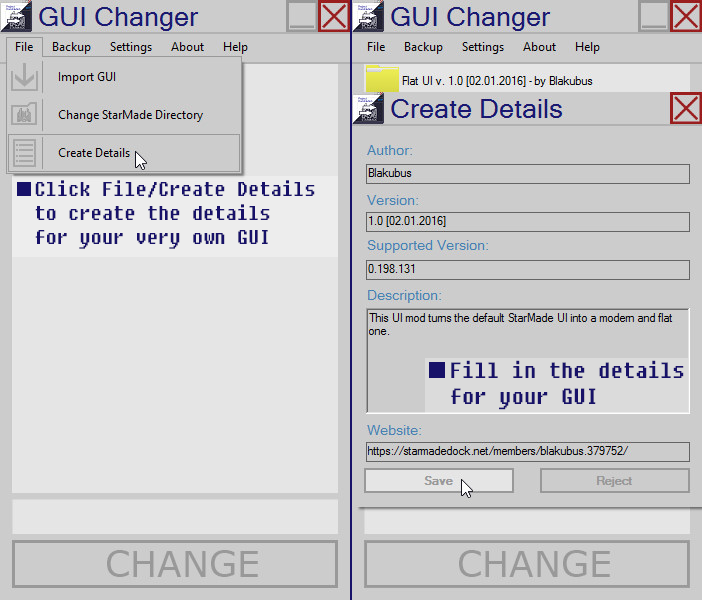Viewport: 702px width, 600px height.
Task: Click the right window GUI Changer logo
Action: coord(368,16)
